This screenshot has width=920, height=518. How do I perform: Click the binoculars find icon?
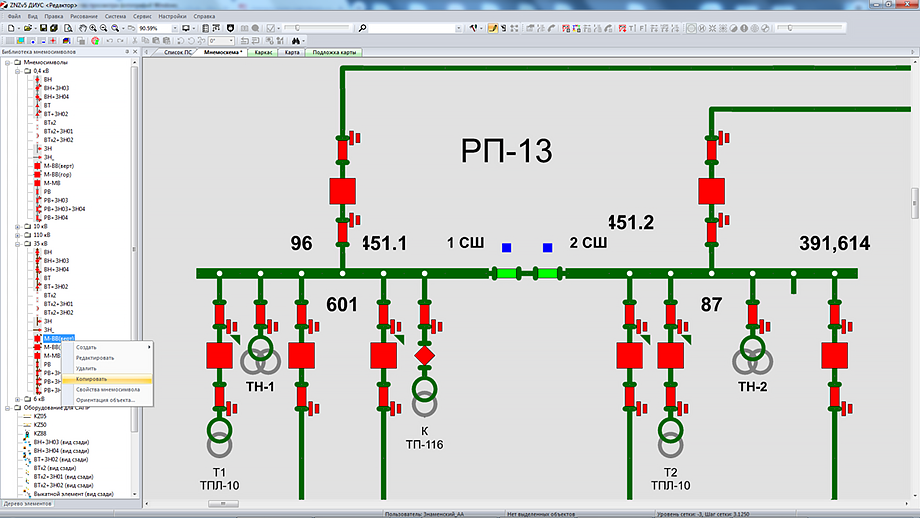296,41
